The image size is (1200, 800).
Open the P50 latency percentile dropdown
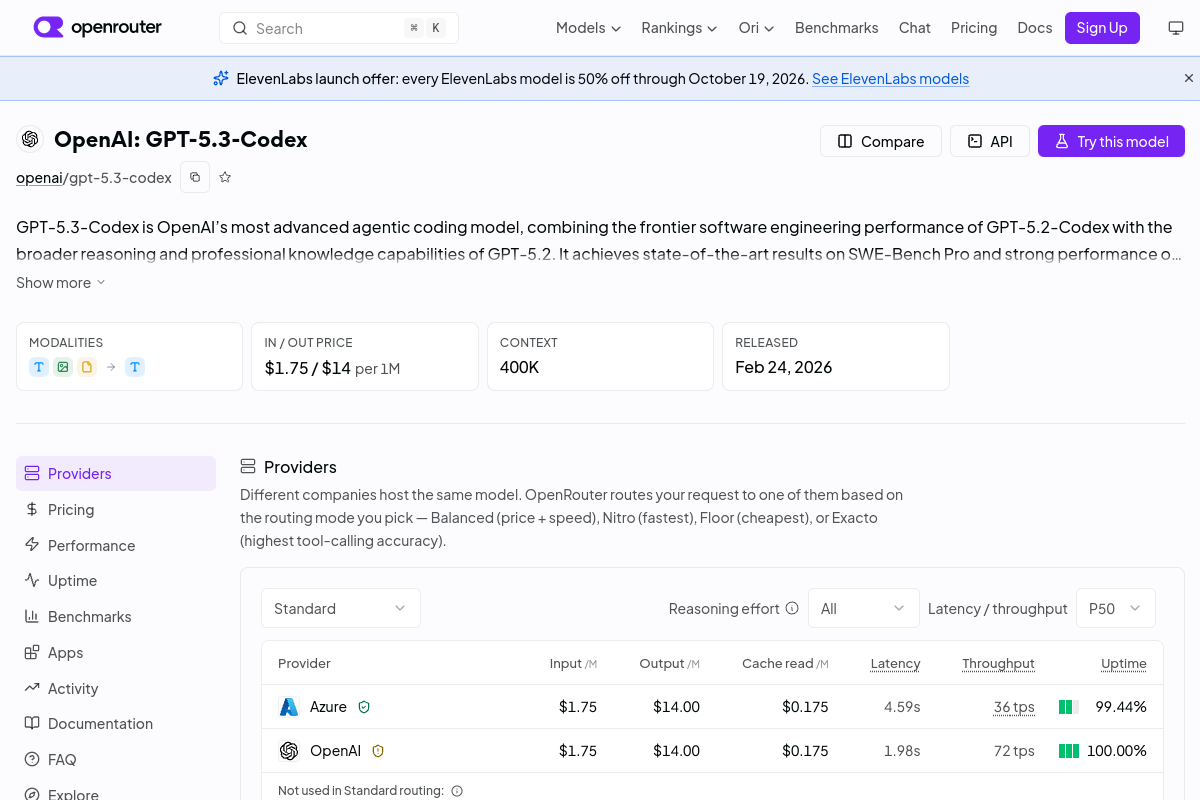coord(1116,608)
